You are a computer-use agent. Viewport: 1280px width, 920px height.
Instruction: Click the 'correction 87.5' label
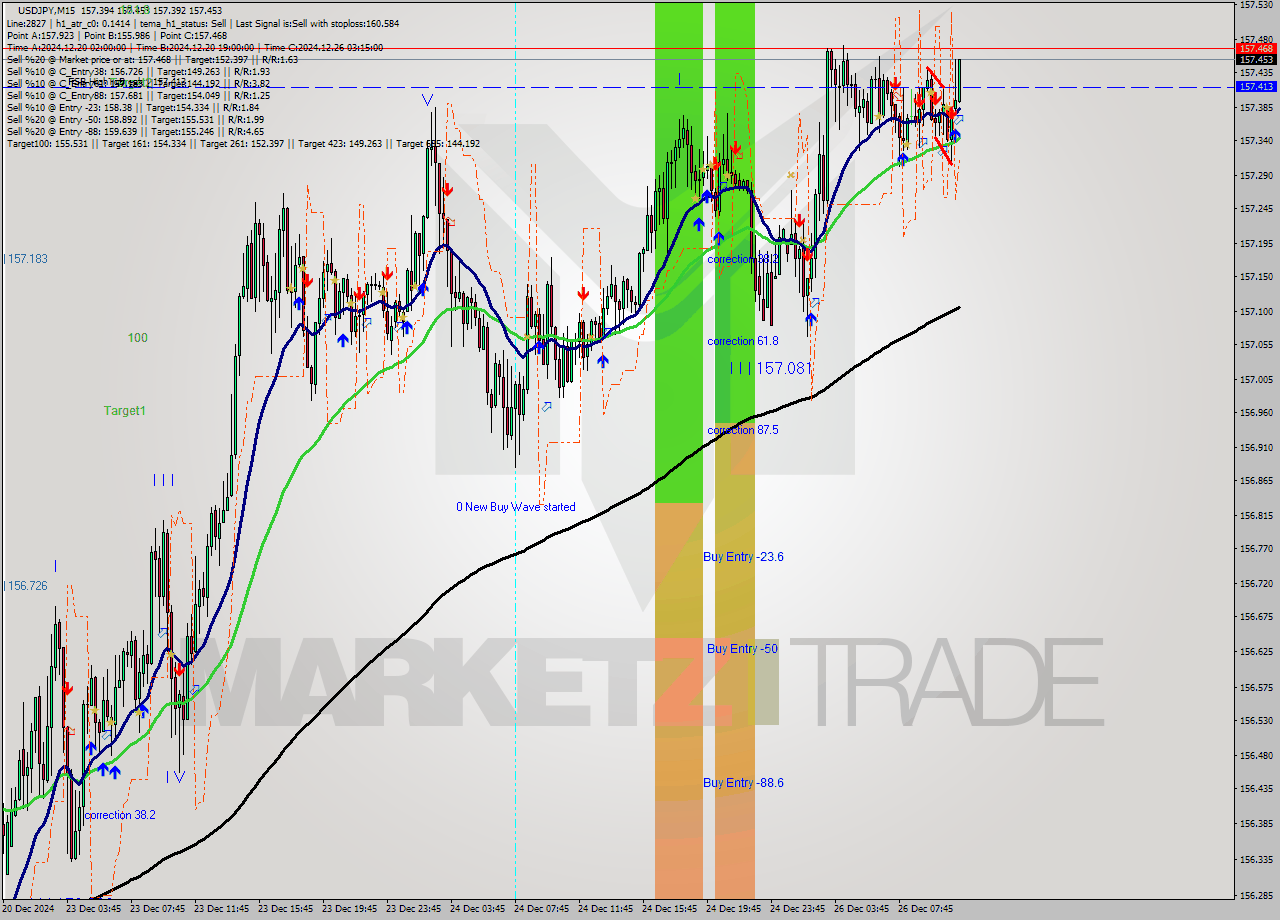coord(742,430)
